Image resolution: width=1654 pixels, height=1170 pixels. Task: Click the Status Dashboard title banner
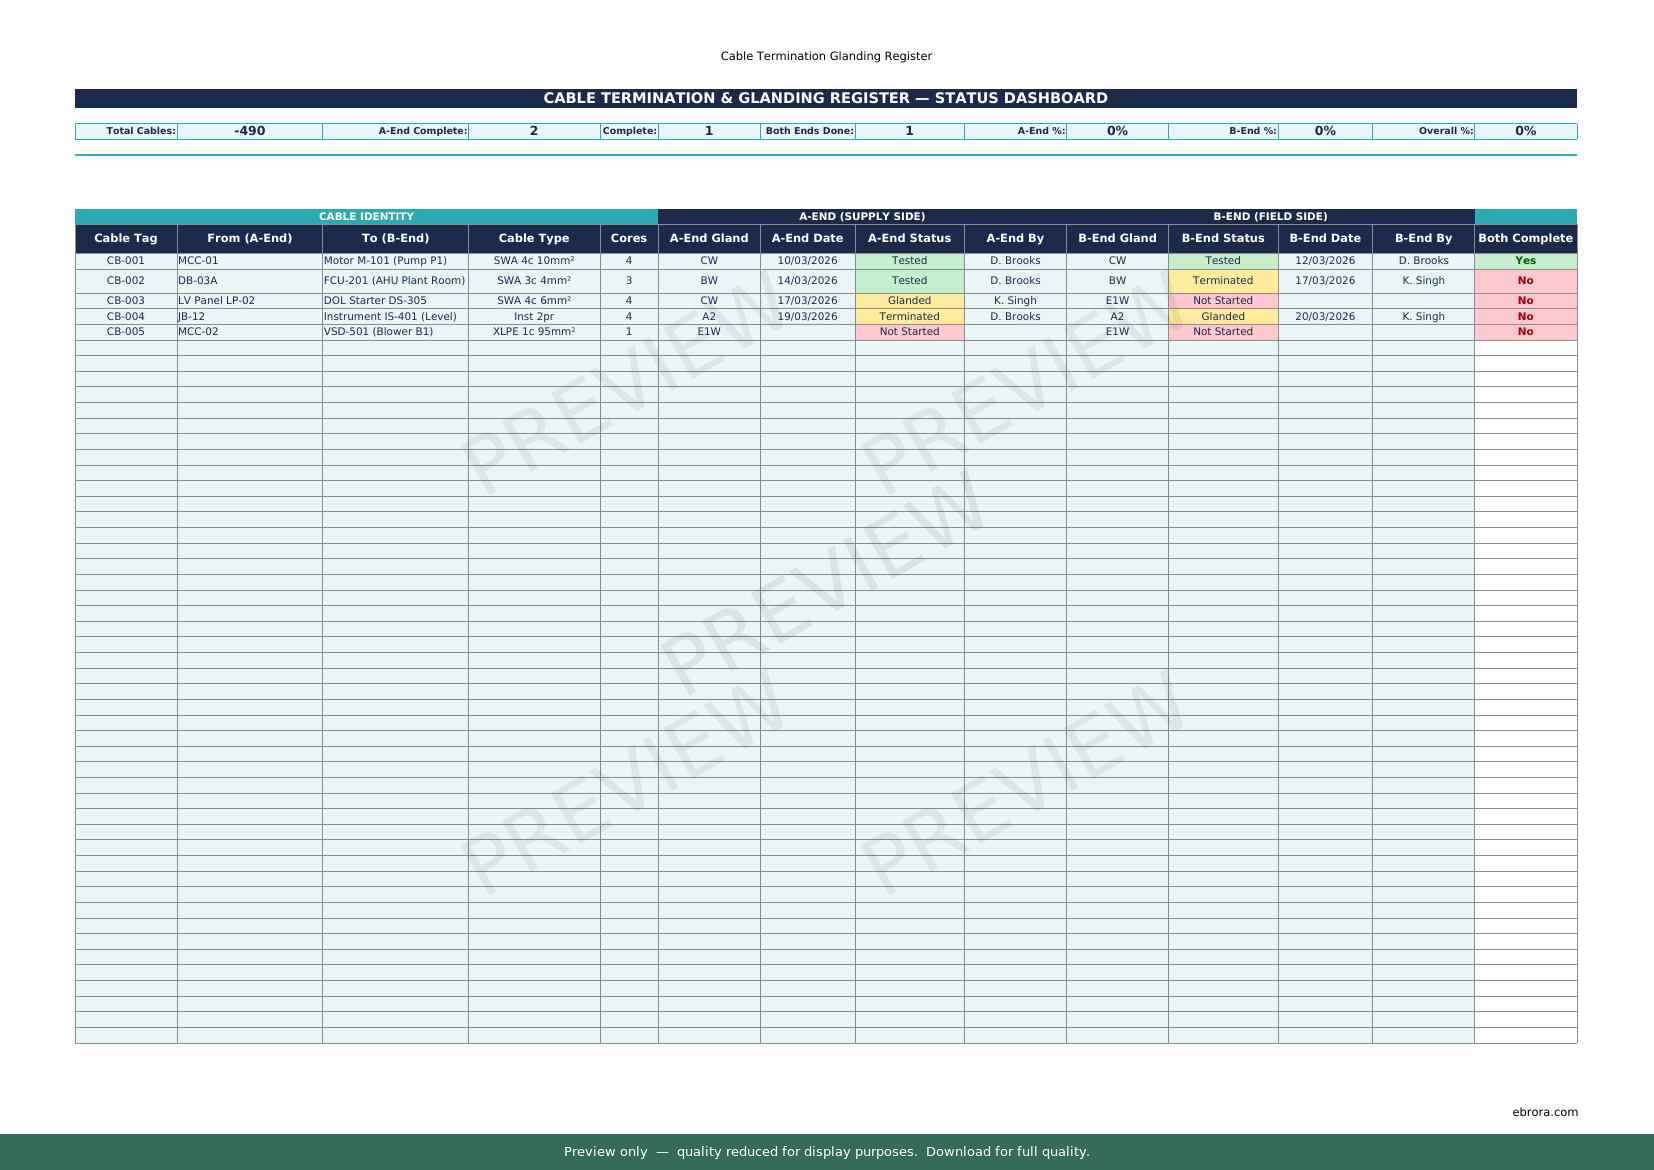(x=825, y=98)
